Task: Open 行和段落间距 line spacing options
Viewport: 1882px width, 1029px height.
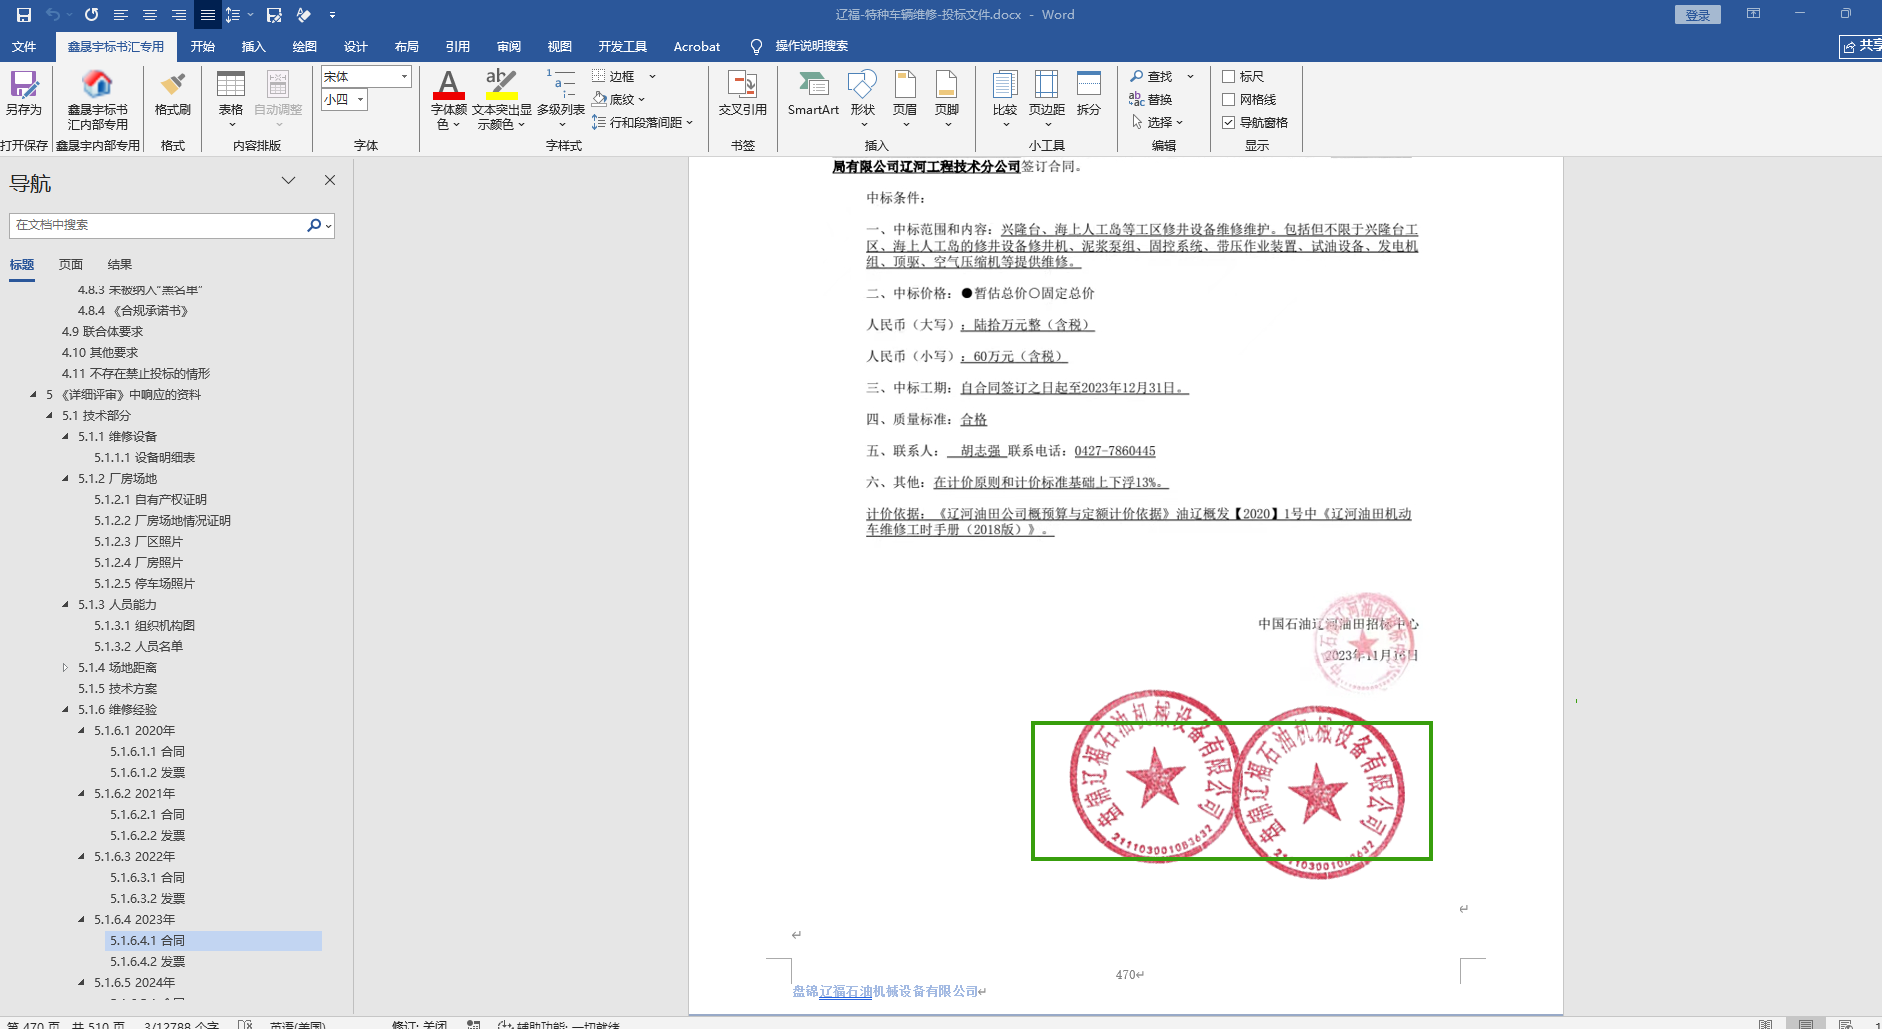Action: click(x=642, y=122)
